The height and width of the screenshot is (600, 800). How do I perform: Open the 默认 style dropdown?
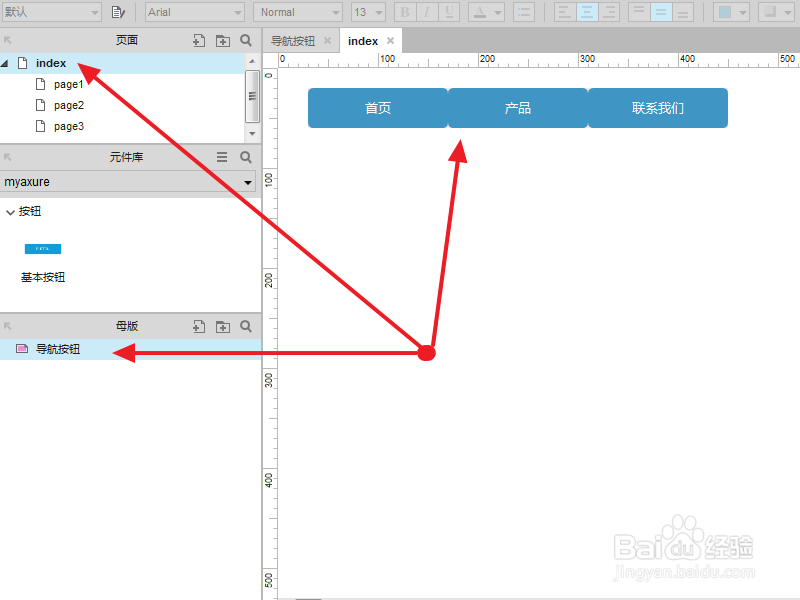coord(51,12)
